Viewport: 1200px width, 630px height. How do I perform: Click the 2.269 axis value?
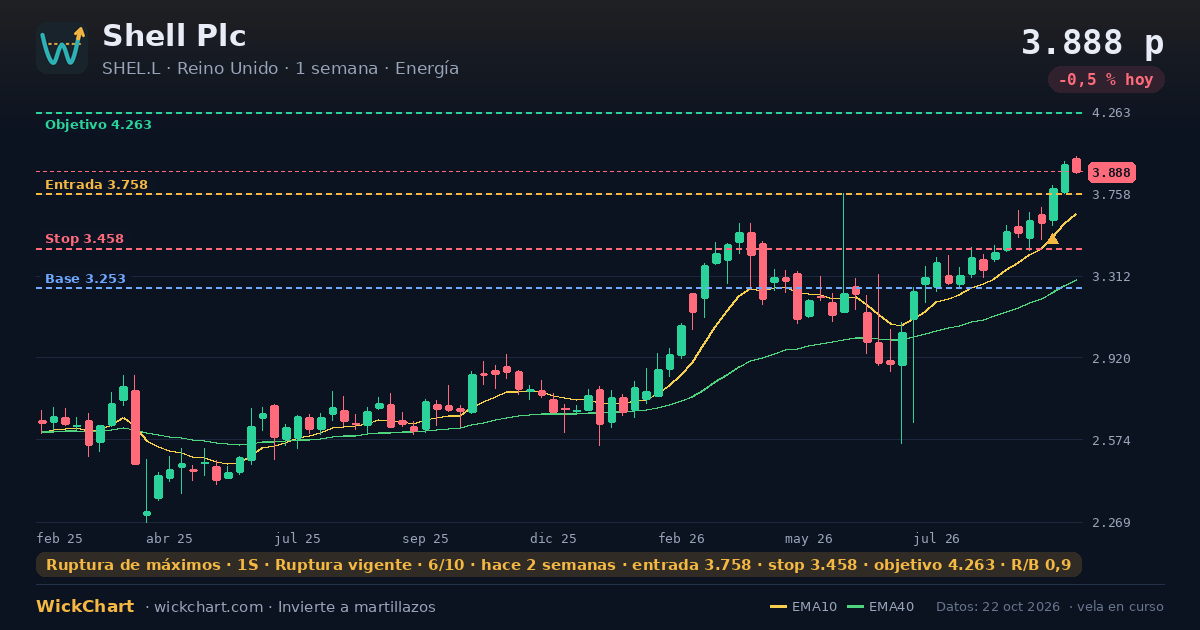[x=1111, y=523]
